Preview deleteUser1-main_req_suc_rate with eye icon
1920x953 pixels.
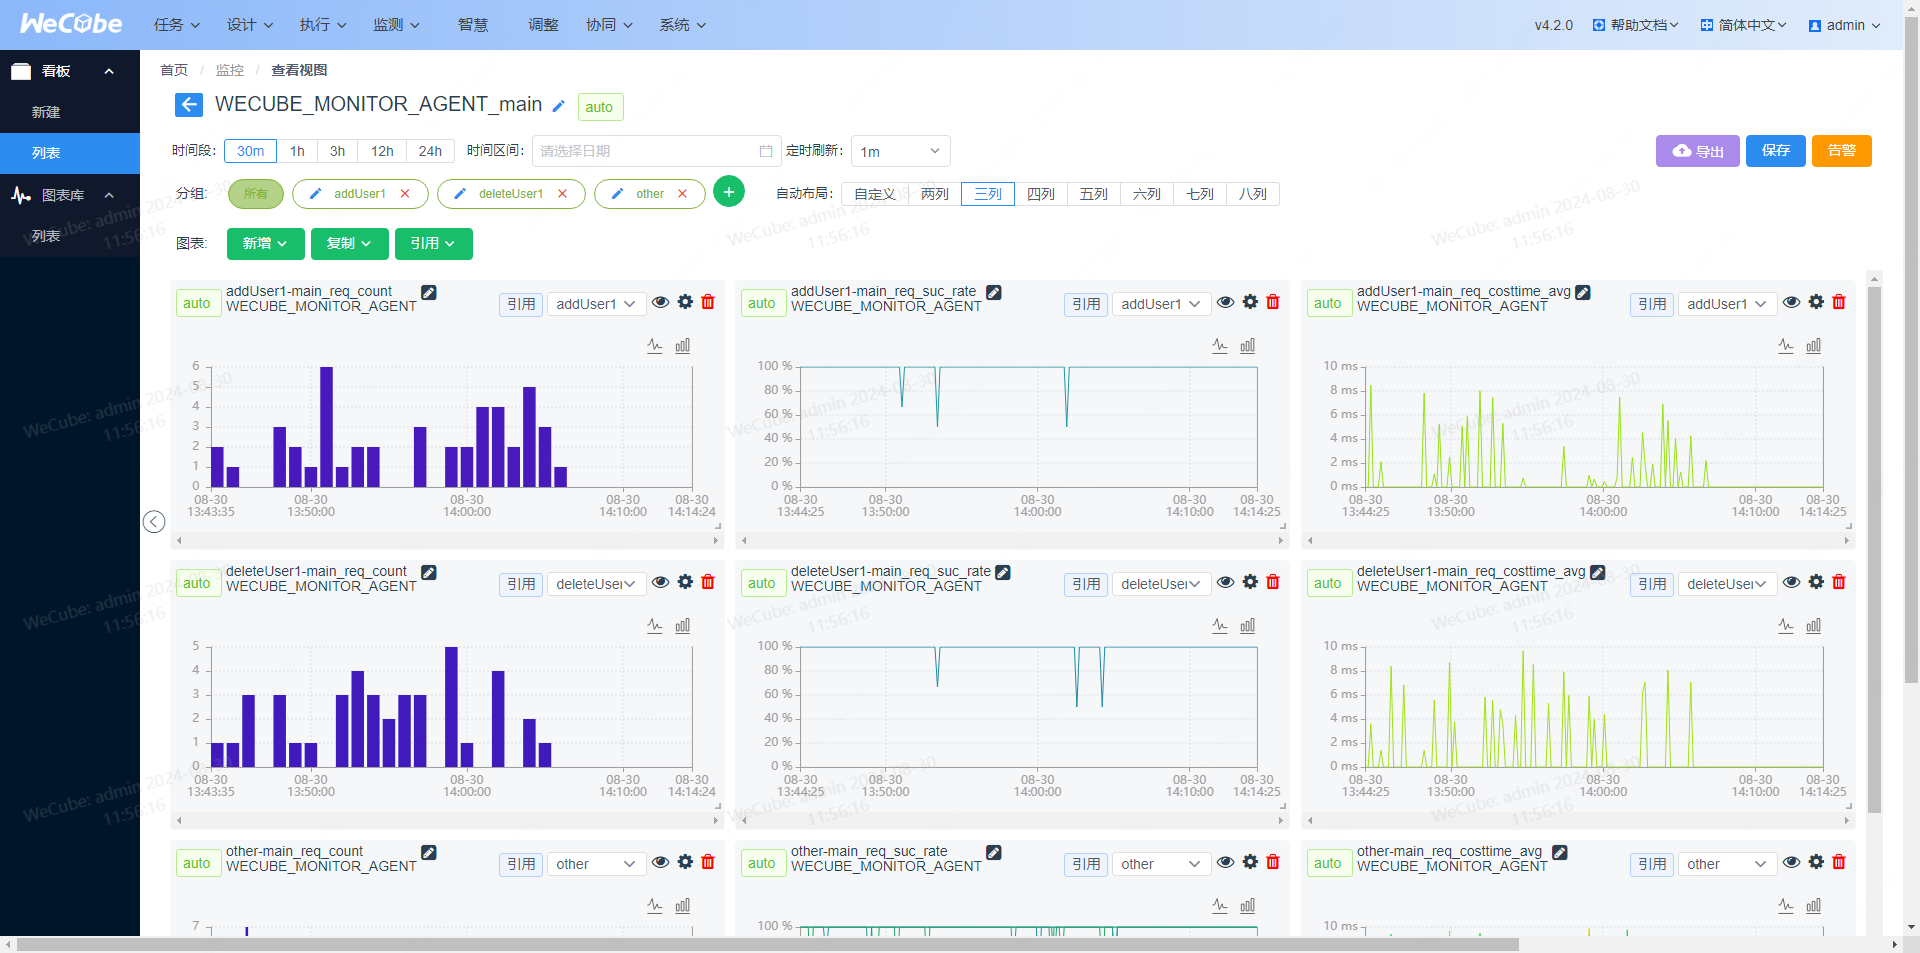1225,582
